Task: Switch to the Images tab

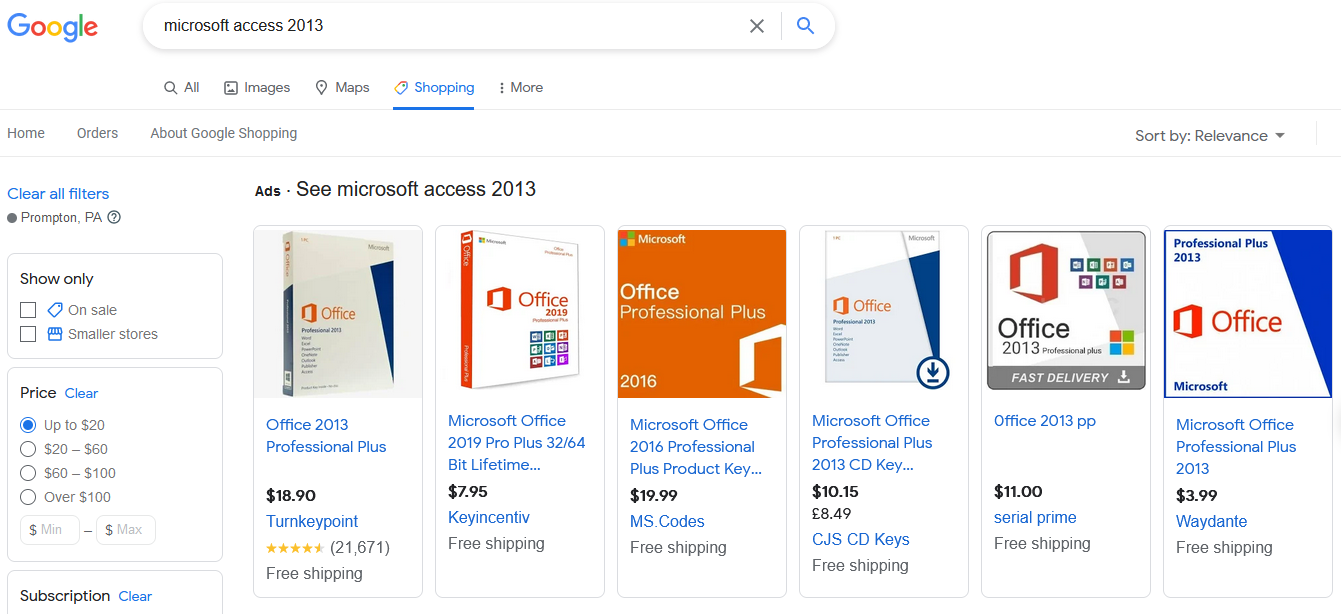Action: [x=257, y=88]
